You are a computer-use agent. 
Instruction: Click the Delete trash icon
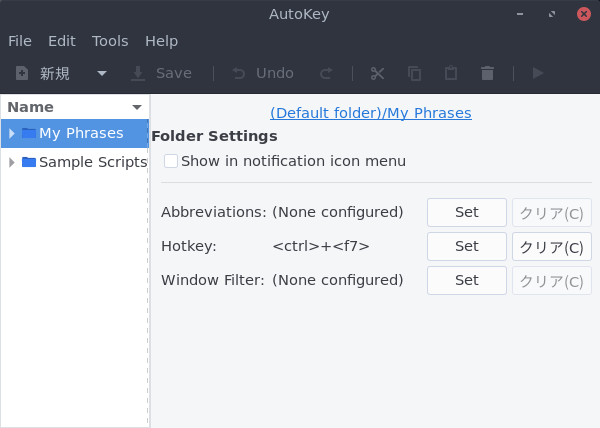487,73
